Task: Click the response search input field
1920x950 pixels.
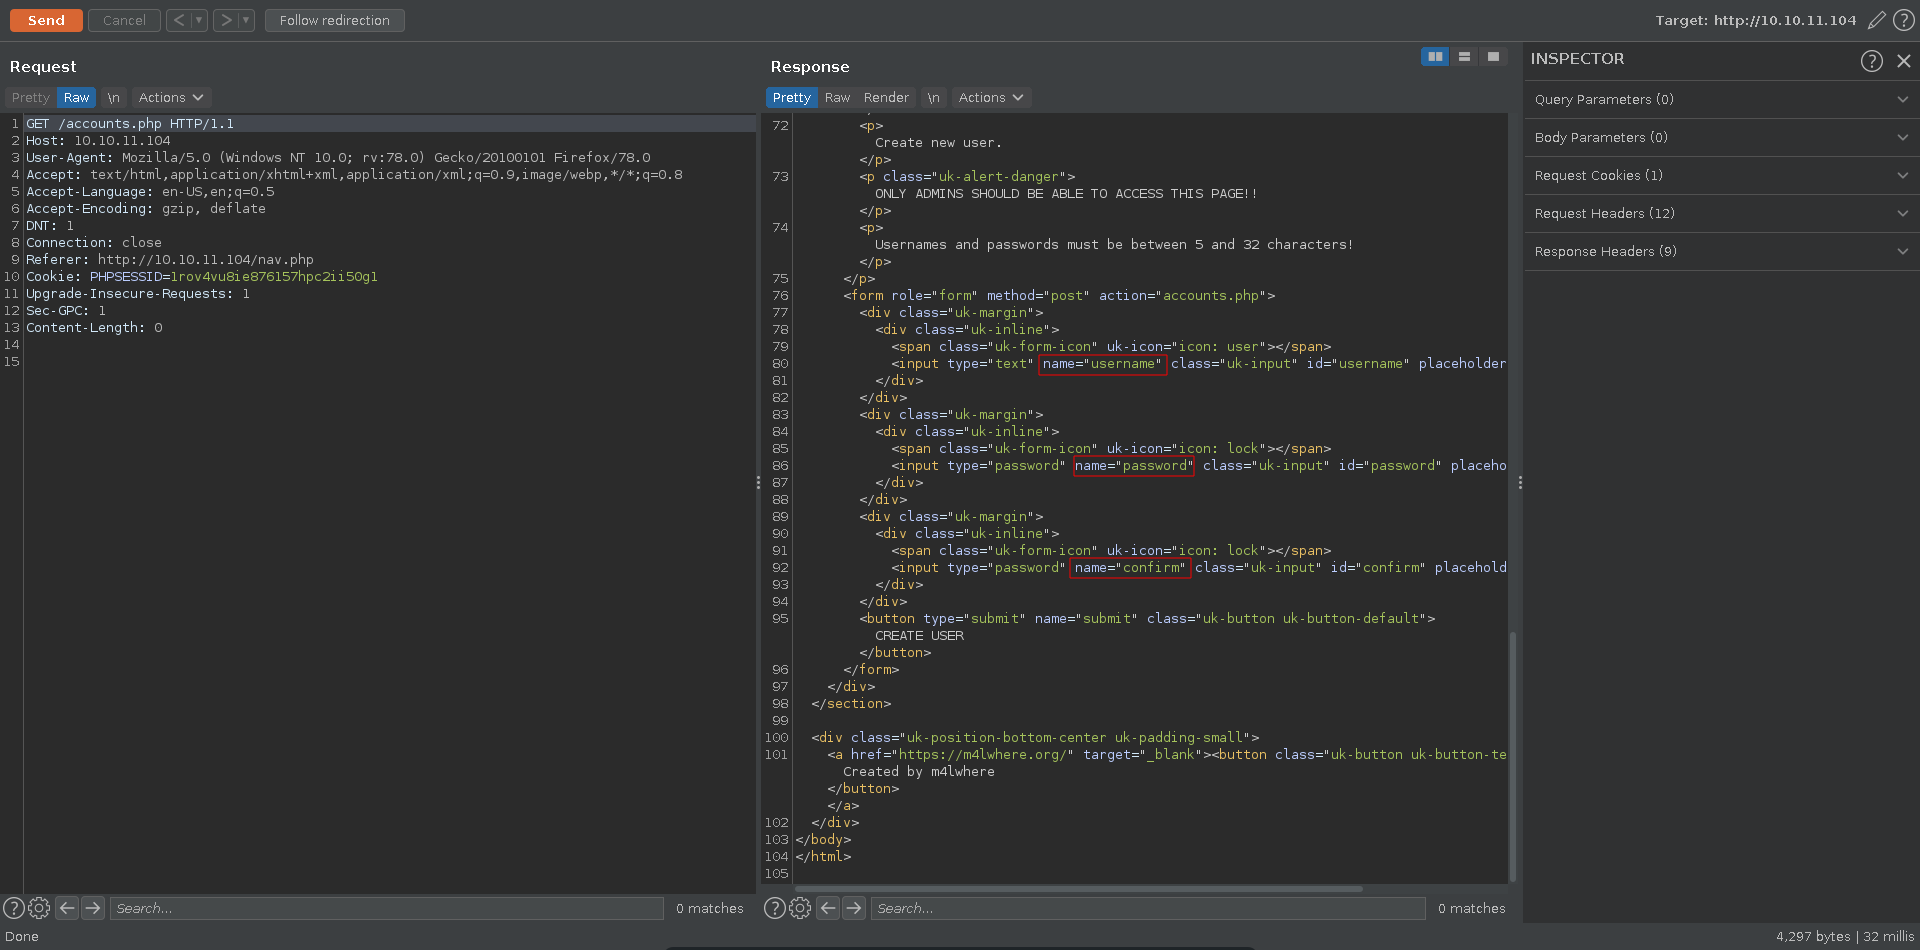Action: [x=1147, y=908]
